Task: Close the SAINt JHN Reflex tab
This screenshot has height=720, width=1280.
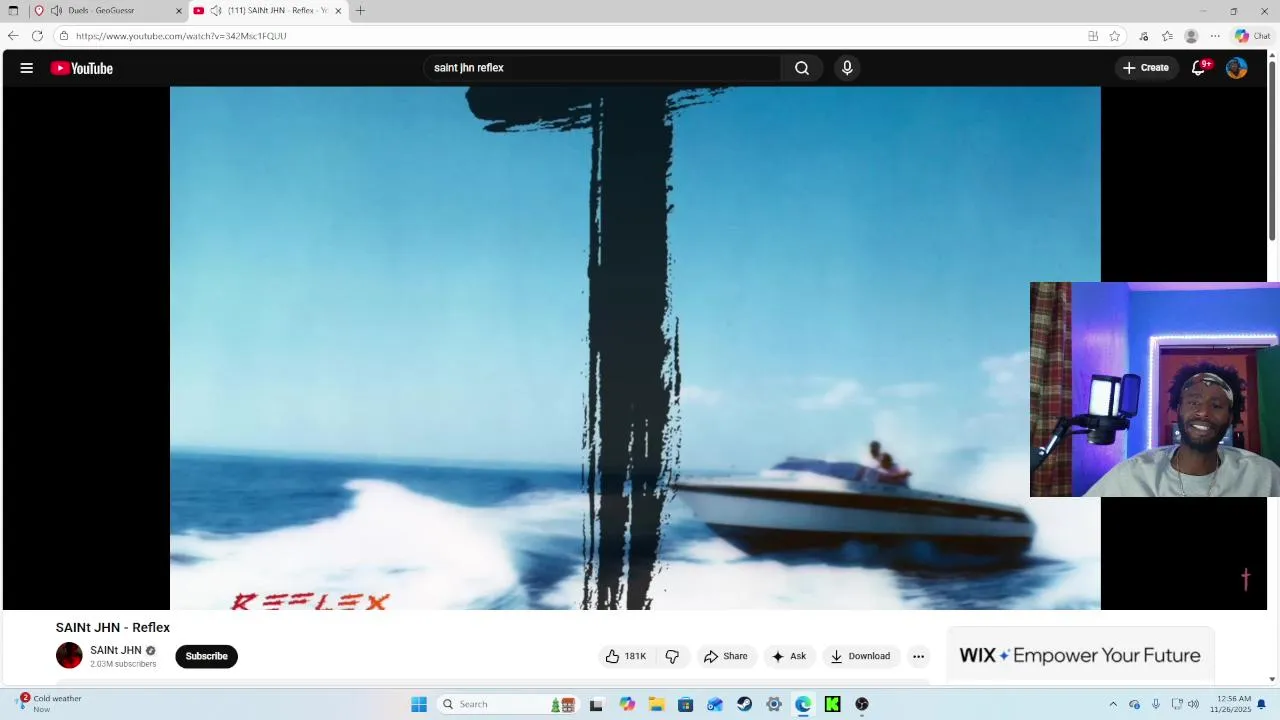Action: point(338,10)
